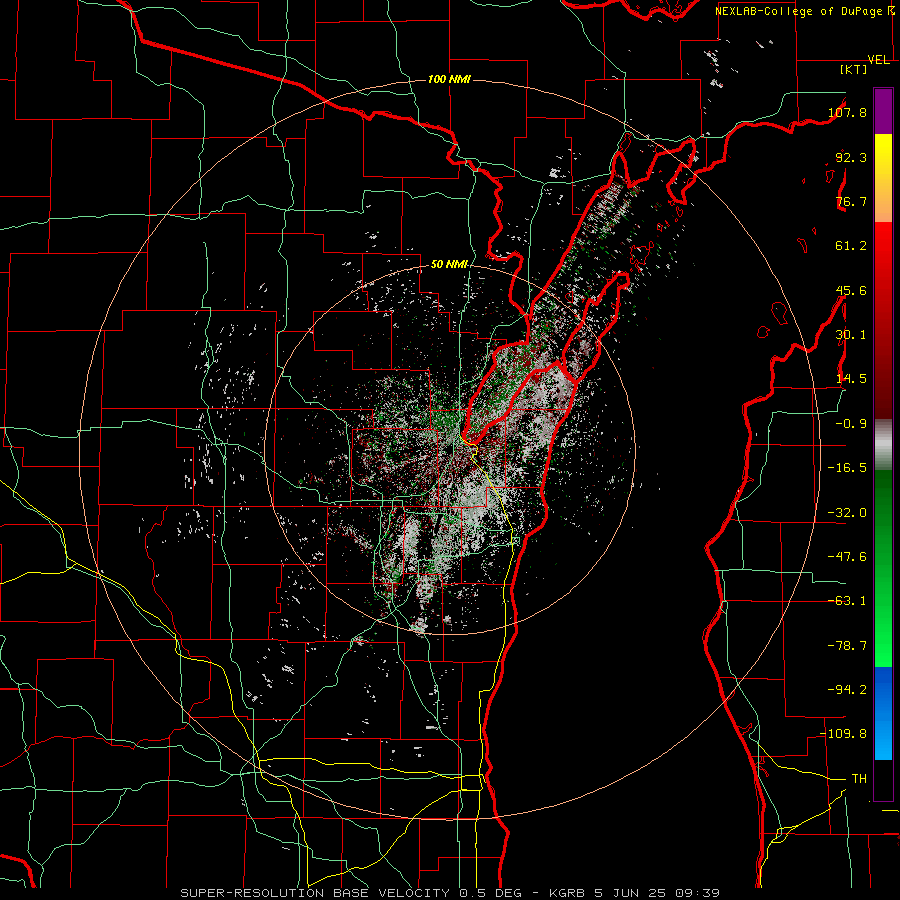Click the -78.7 velocity scale value
Screen dimensions: 900x900
847,646
